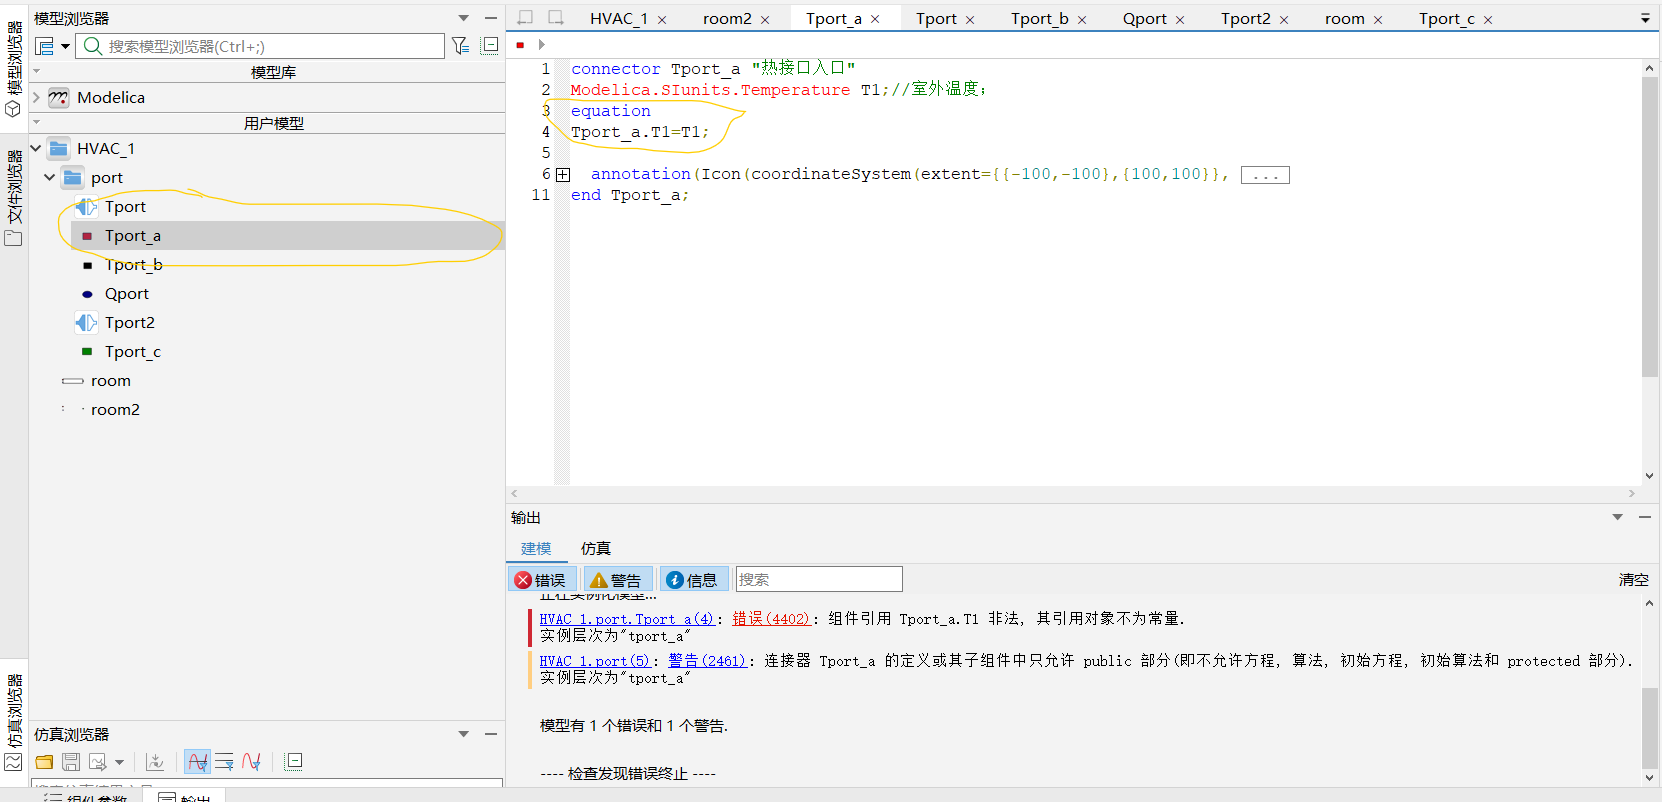Switch to the 仿真 output tab

596,548
